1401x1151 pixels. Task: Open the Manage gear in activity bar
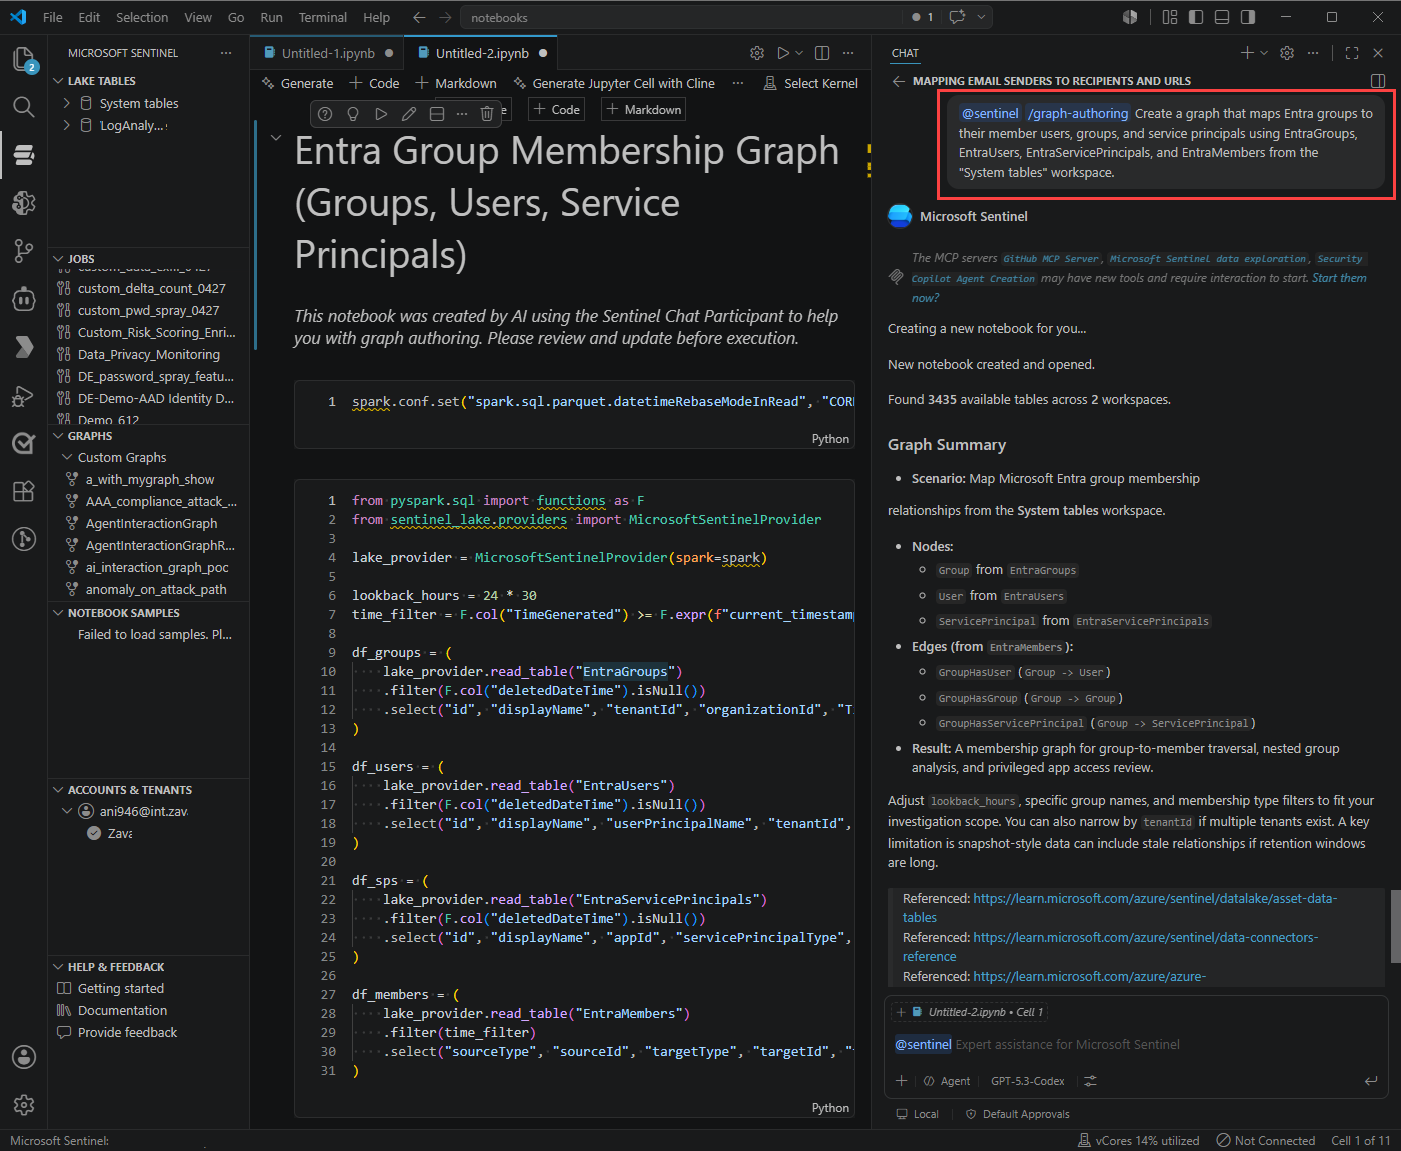click(x=24, y=1105)
